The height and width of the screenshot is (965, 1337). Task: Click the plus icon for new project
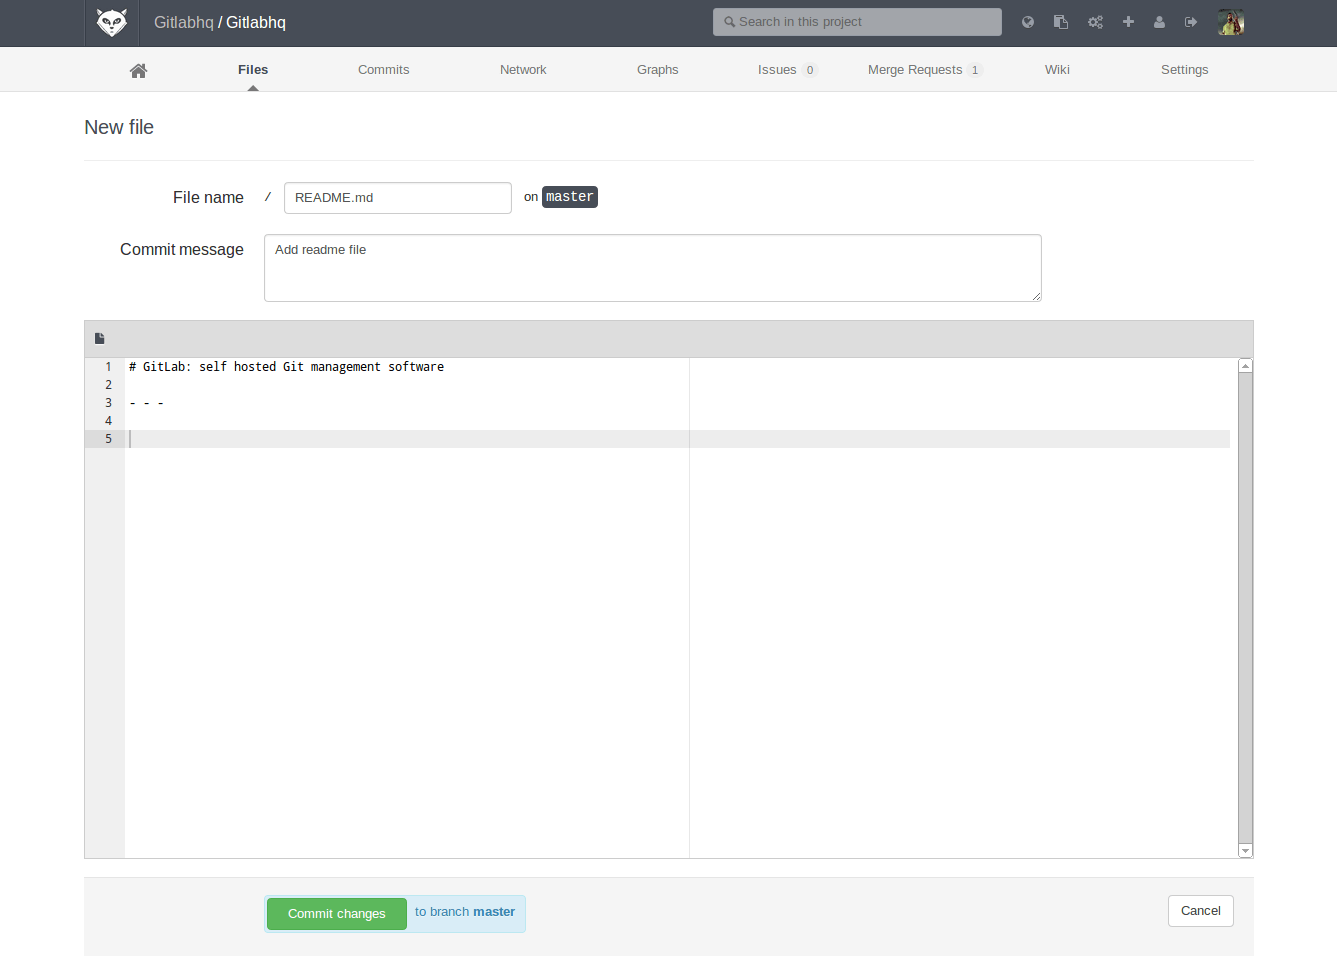[1128, 22]
